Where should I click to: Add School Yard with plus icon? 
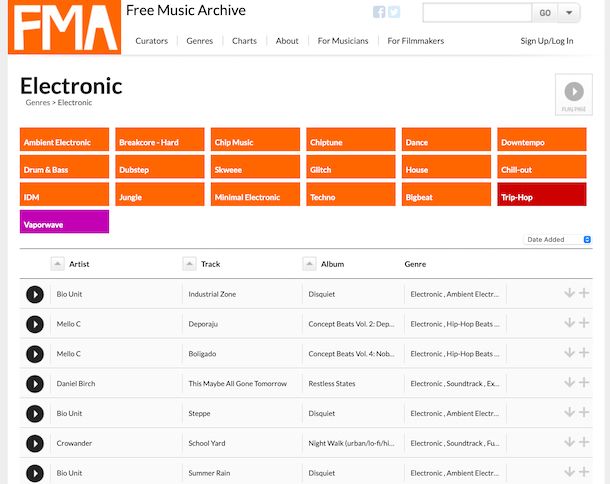pos(584,442)
